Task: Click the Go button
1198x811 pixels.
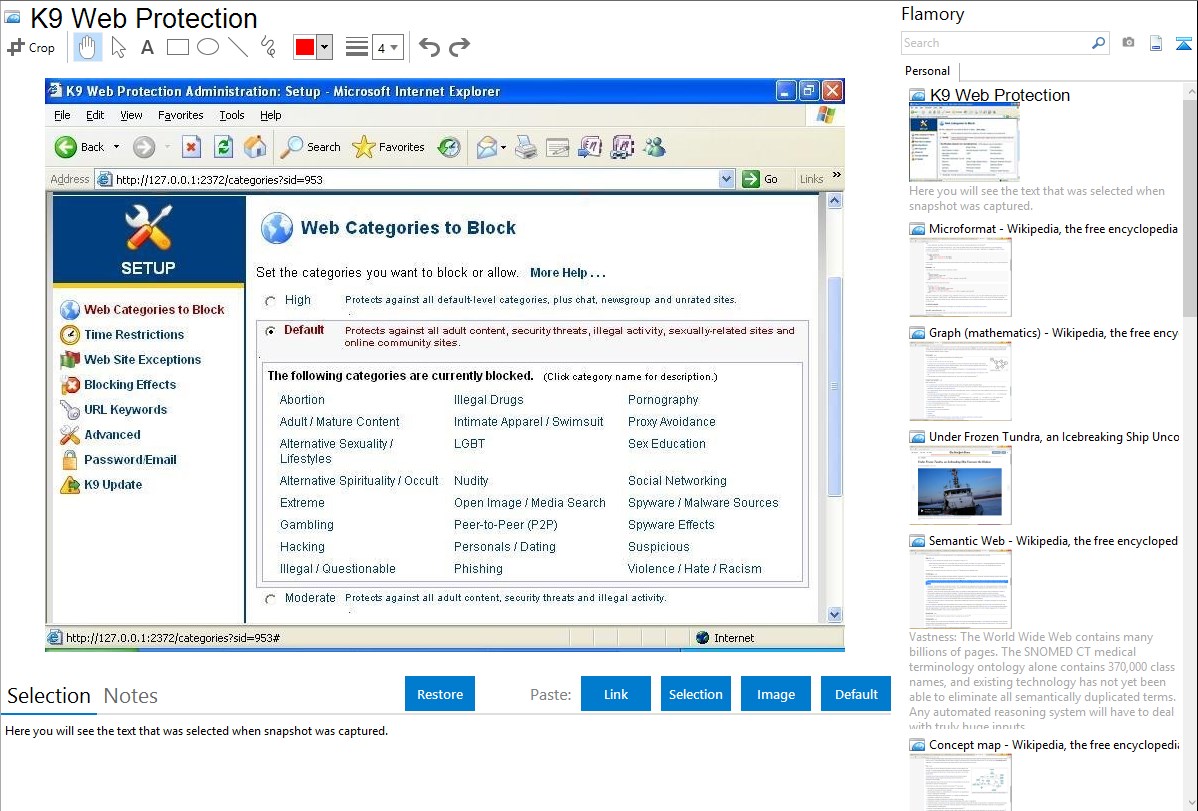Action: coord(760,179)
